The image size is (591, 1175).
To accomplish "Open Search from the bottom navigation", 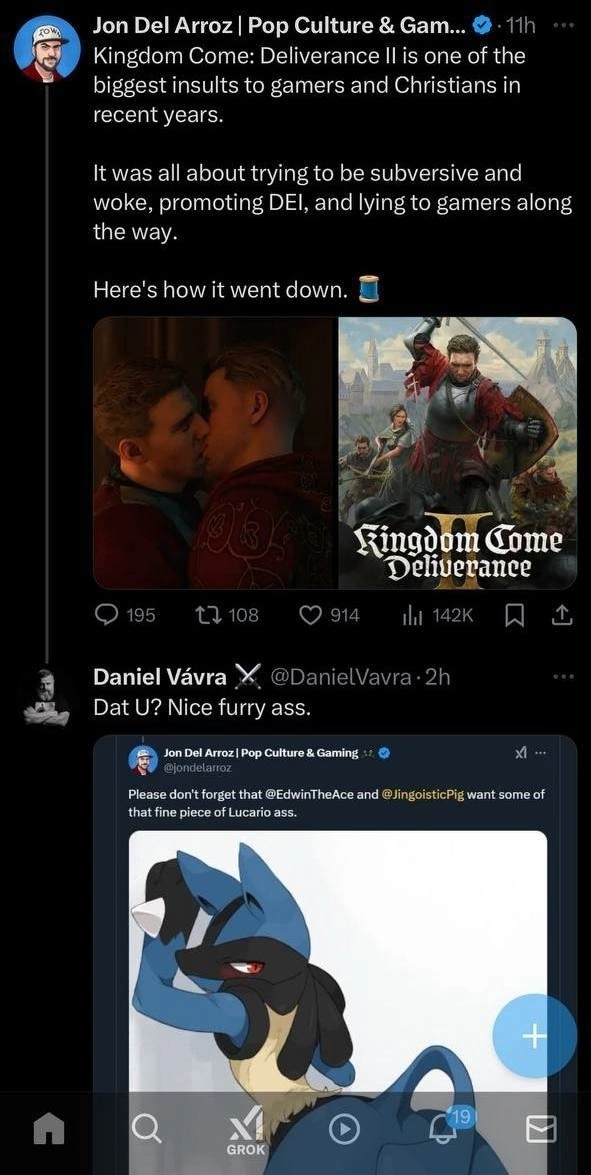I will [146, 1127].
